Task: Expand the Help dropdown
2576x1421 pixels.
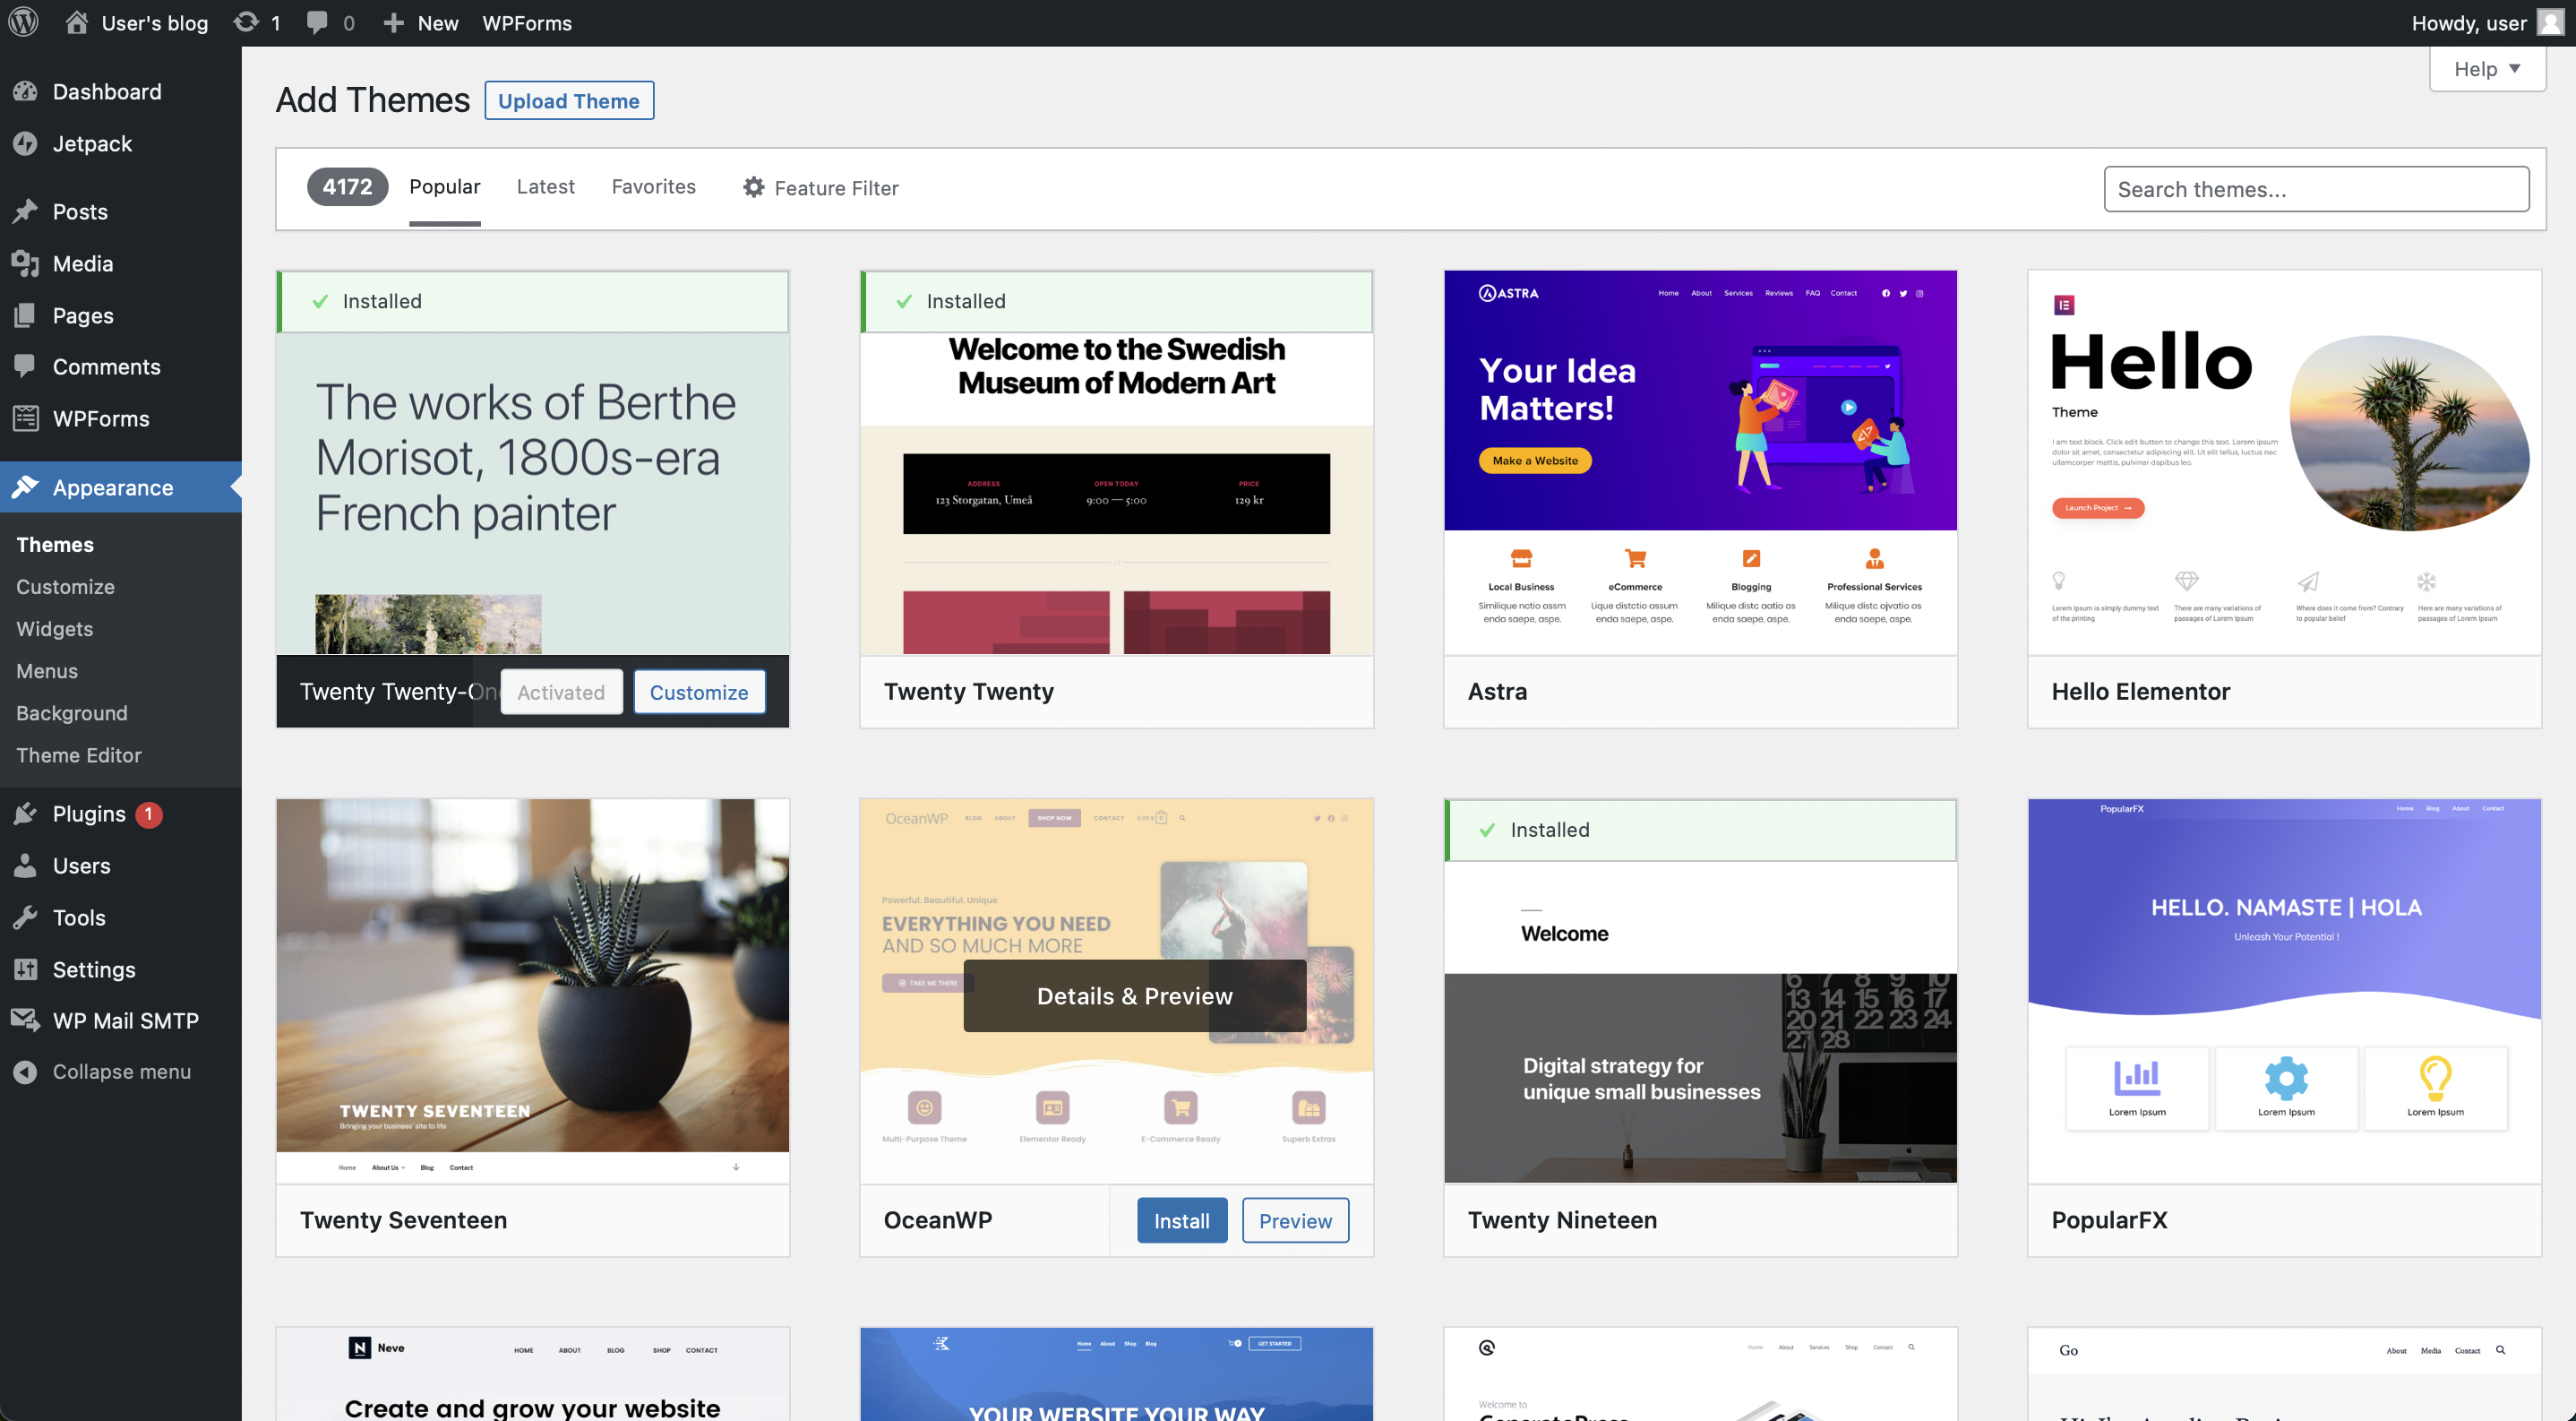Action: [2487, 69]
